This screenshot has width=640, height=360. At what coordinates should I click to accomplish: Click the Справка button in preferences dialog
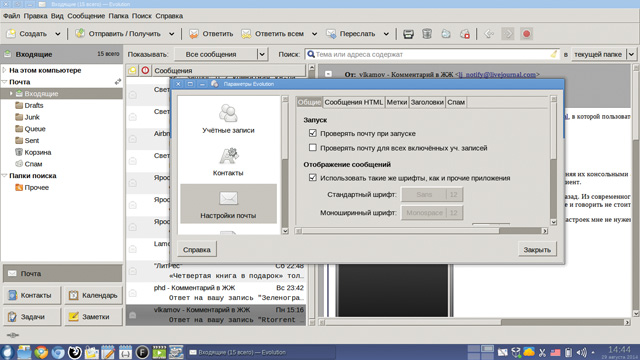197,249
